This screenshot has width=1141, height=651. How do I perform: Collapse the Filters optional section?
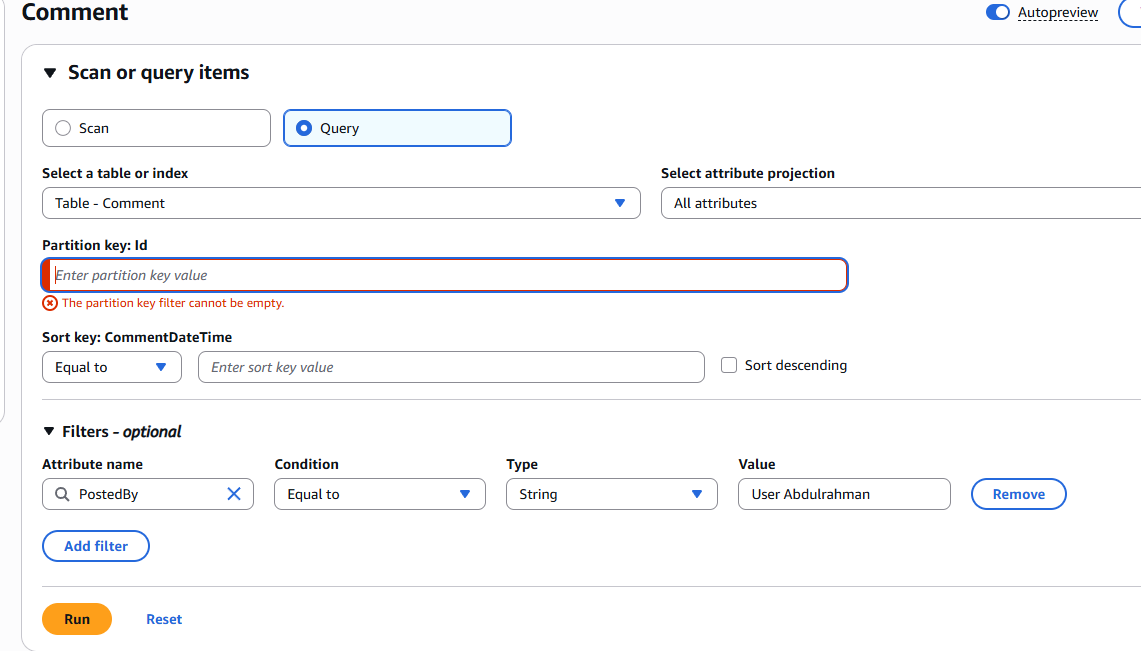click(49, 432)
